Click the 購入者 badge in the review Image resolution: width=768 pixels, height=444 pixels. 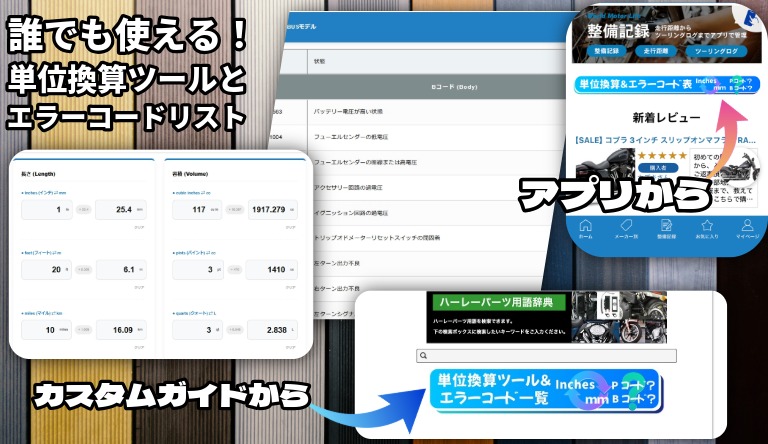tap(658, 168)
